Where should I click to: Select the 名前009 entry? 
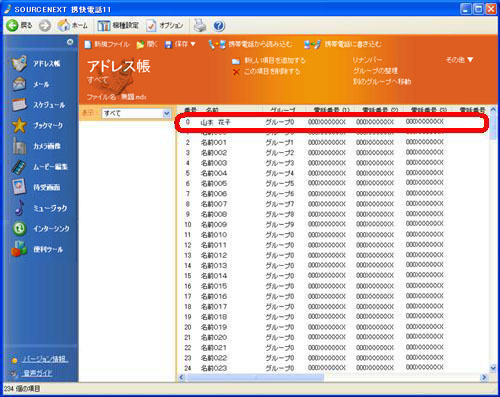click(x=214, y=225)
